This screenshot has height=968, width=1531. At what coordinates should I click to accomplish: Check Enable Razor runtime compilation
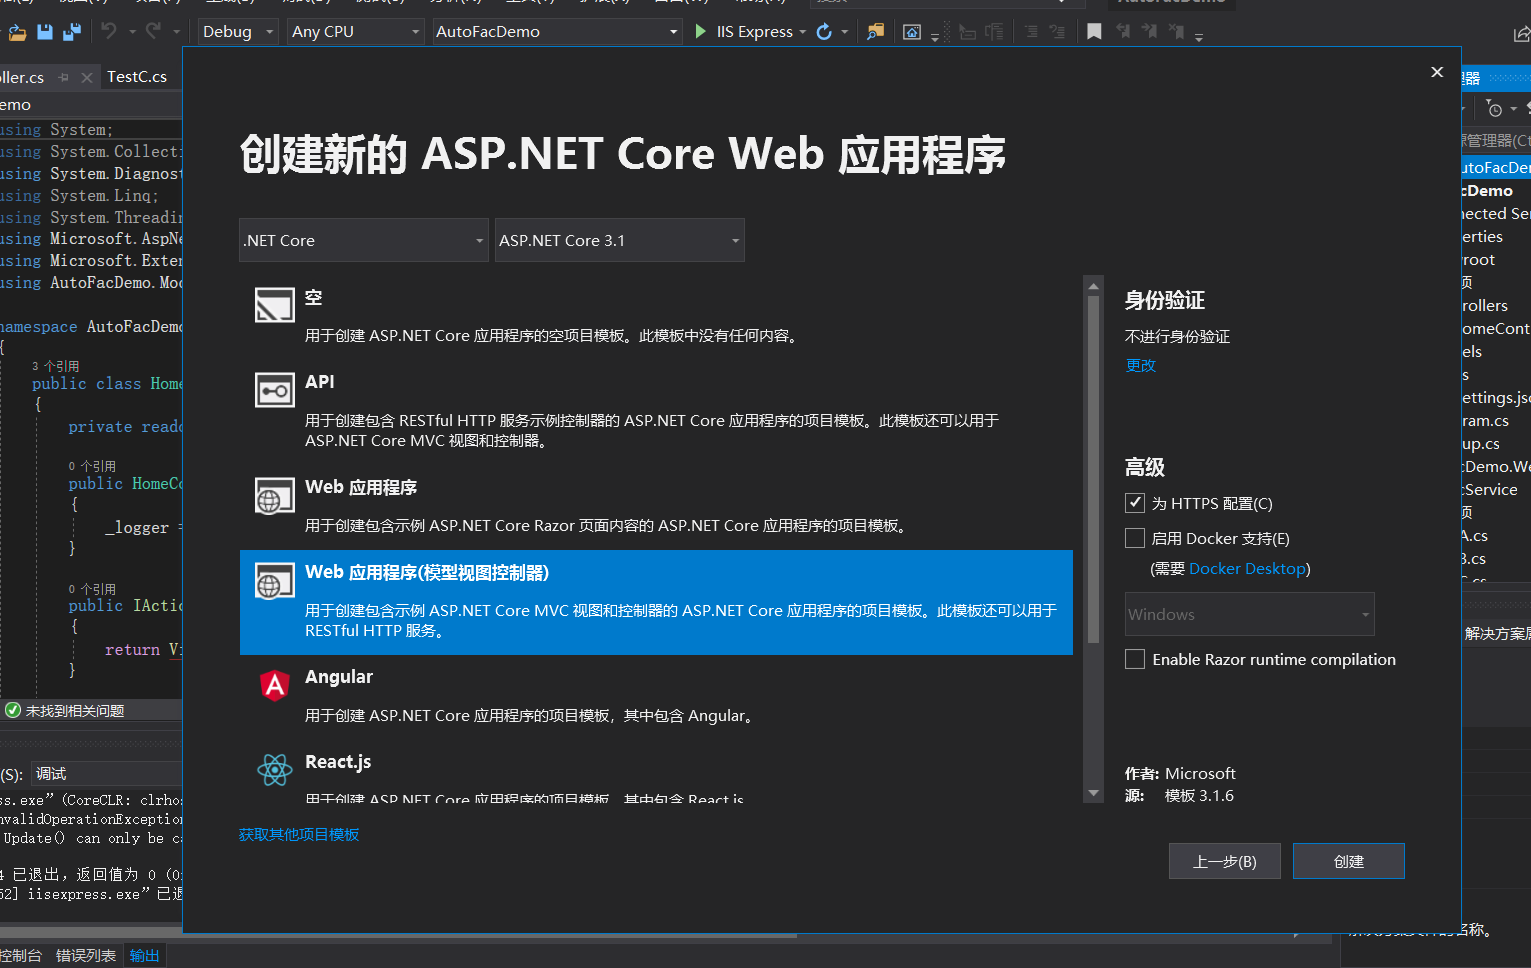click(1135, 659)
